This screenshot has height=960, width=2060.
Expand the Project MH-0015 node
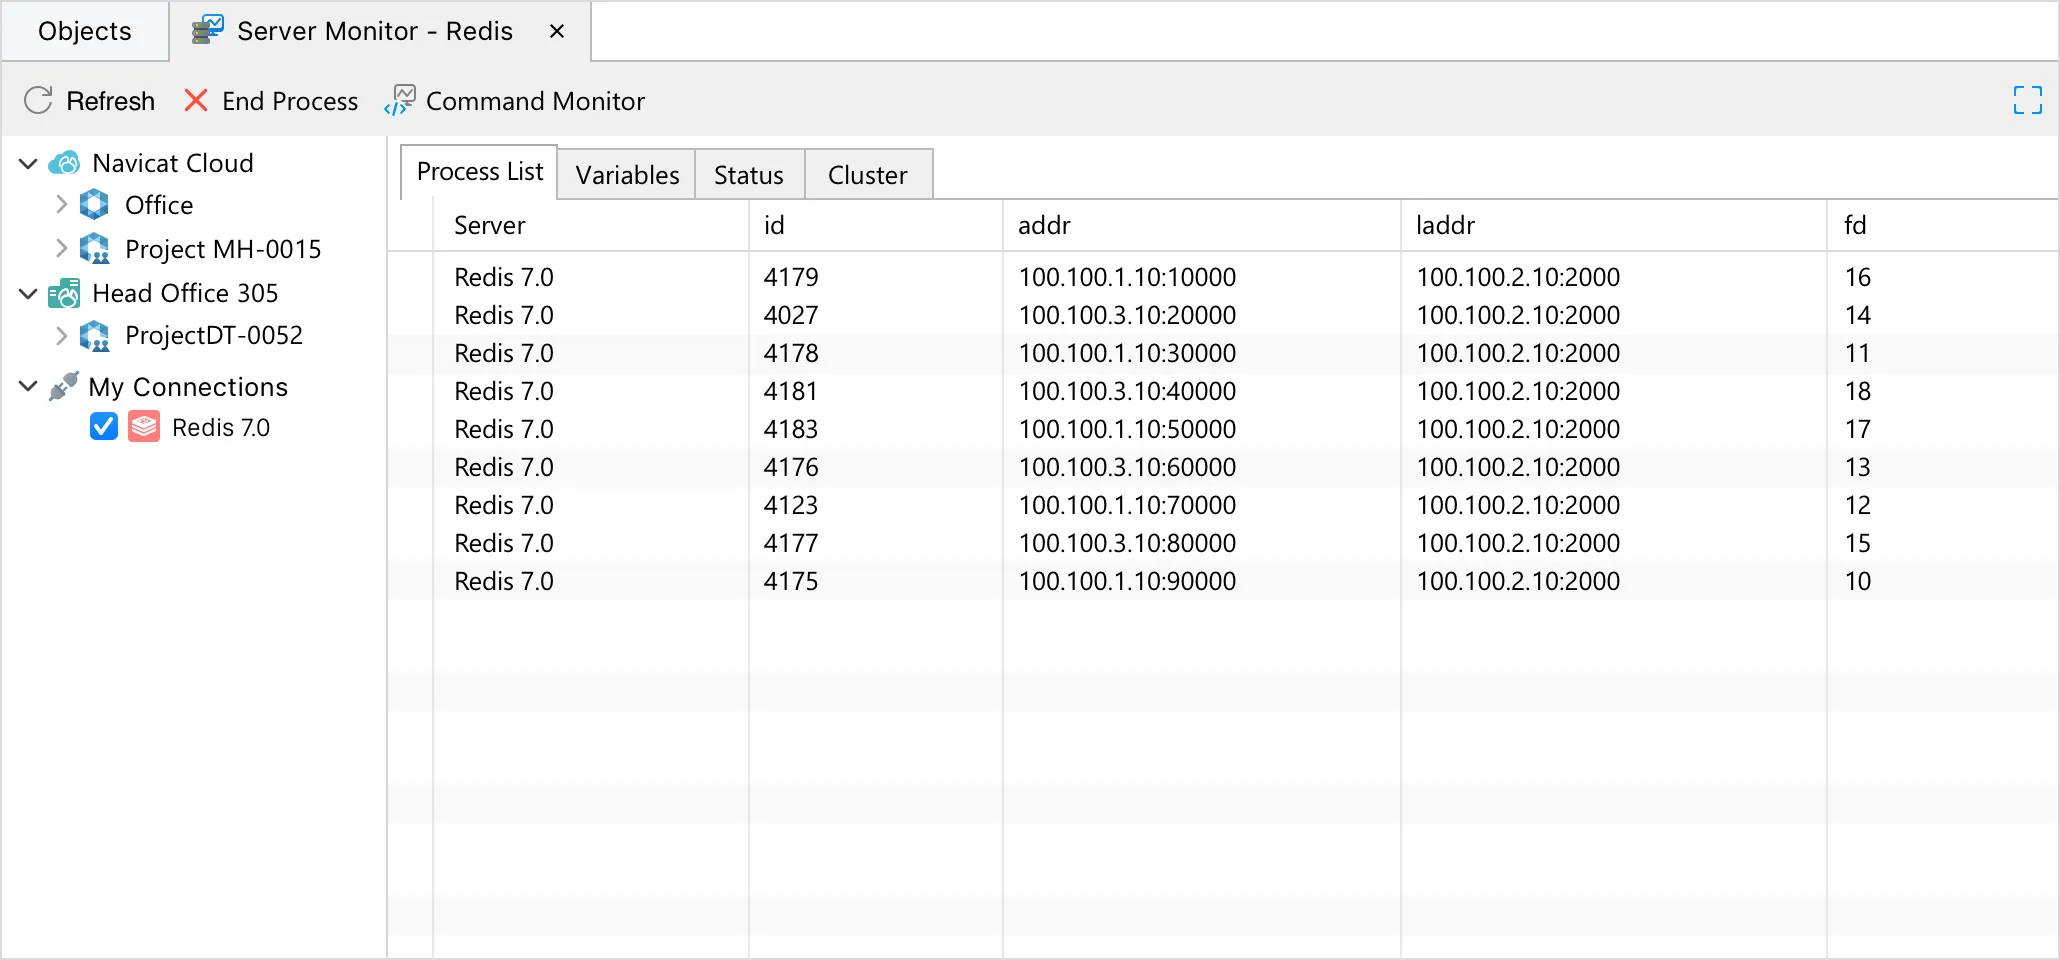(61, 248)
